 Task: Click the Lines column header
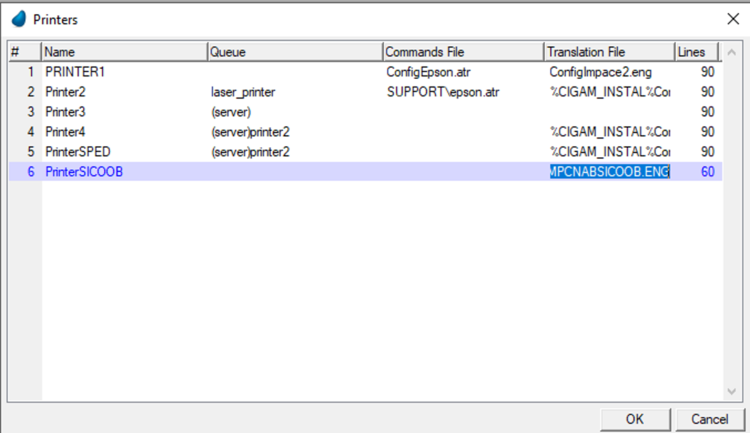coord(697,51)
